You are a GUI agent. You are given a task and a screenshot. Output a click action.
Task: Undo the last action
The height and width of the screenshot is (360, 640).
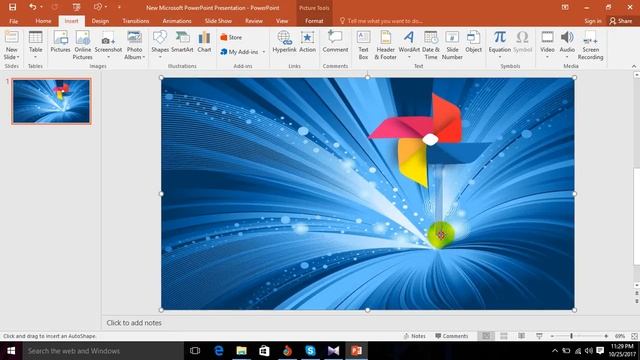pos(32,7)
